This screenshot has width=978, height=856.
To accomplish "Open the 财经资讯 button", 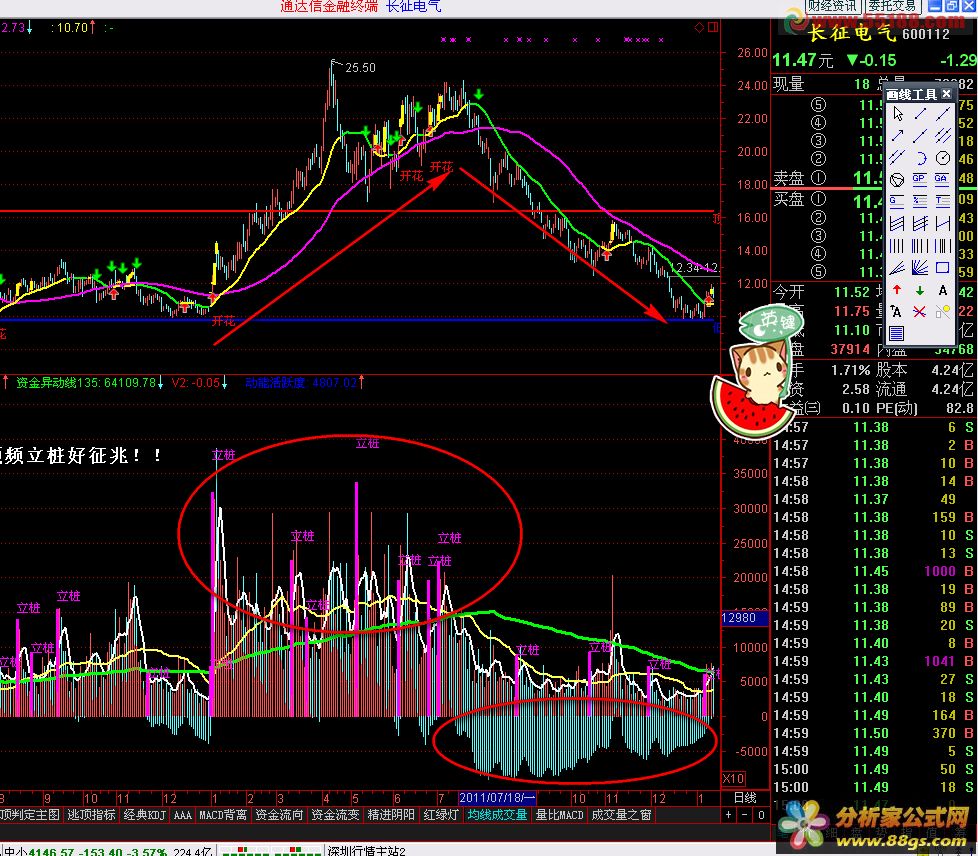I will click(x=833, y=6).
